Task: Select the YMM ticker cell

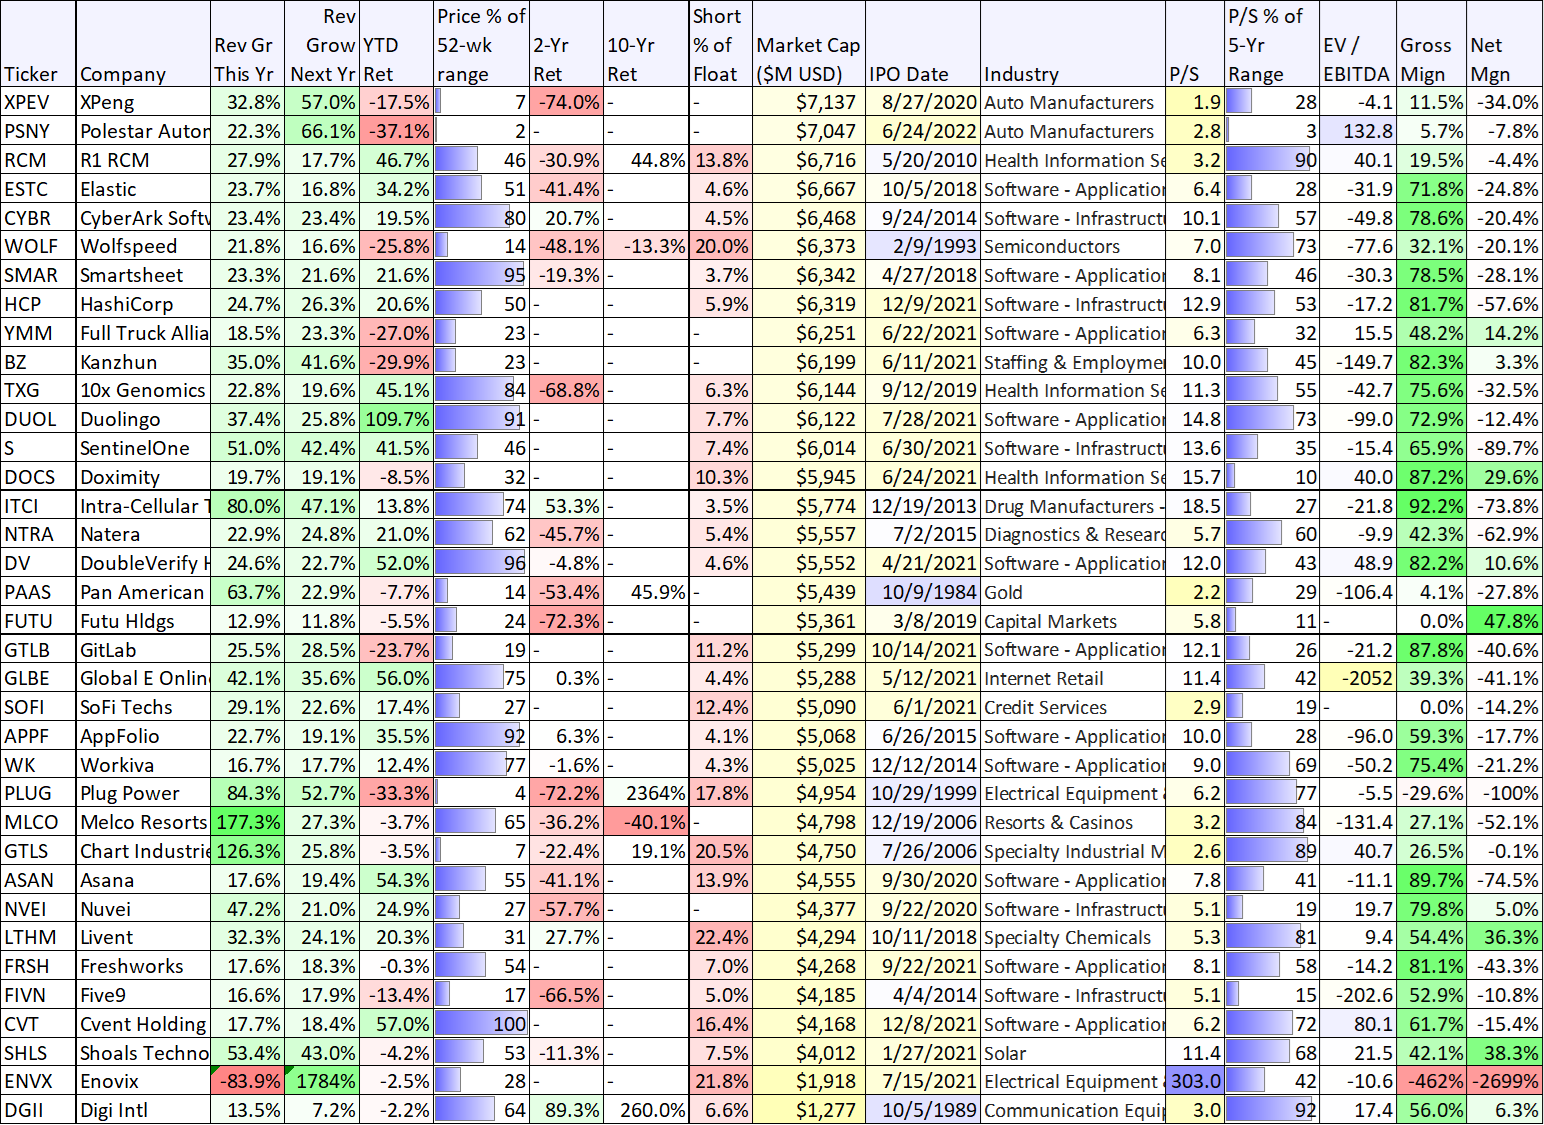Action: (38, 333)
